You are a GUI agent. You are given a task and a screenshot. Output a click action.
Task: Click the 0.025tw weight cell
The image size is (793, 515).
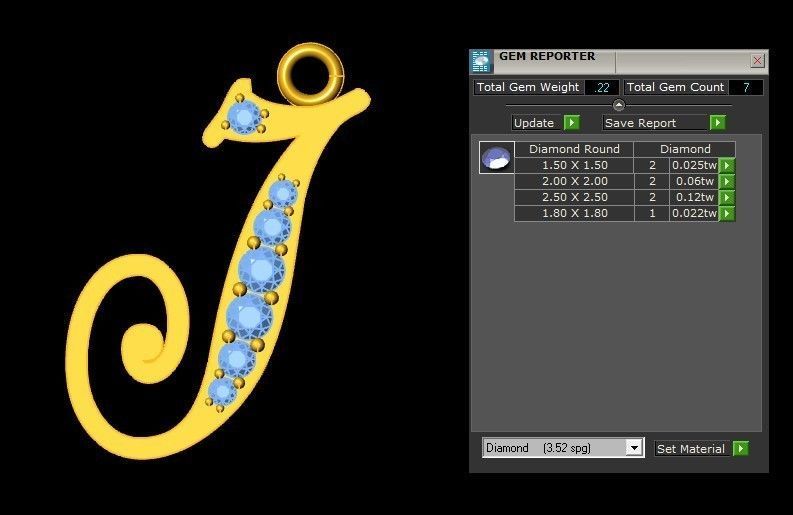694,165
